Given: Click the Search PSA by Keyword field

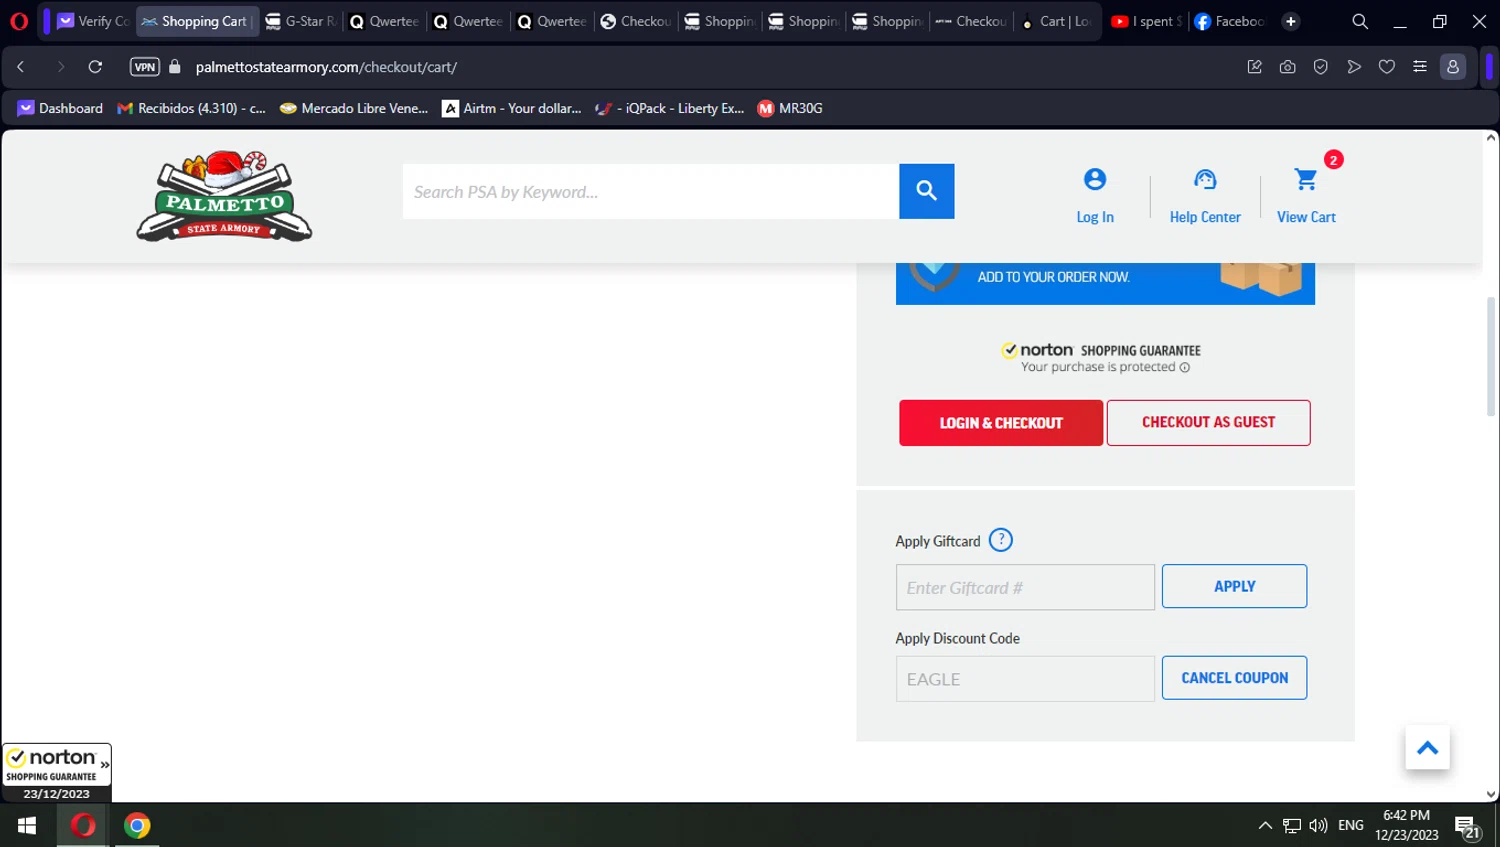Looking at the screenshot, I should (651, 191).
